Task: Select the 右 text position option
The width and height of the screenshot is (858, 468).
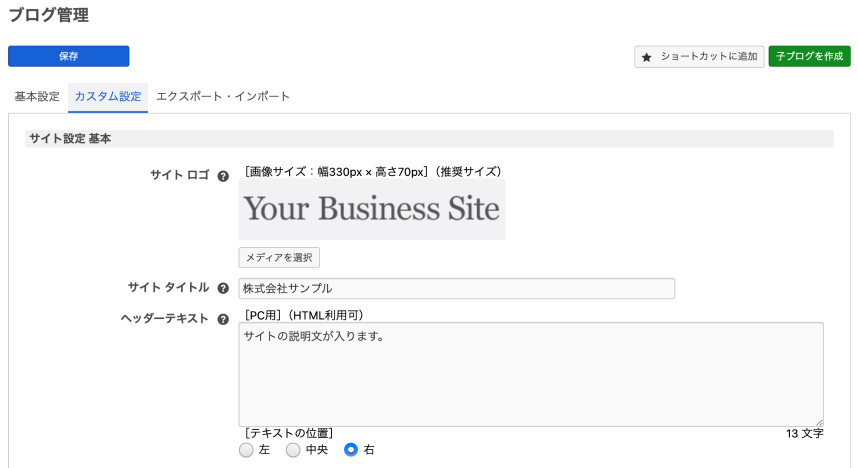Action: pos(351,450)
